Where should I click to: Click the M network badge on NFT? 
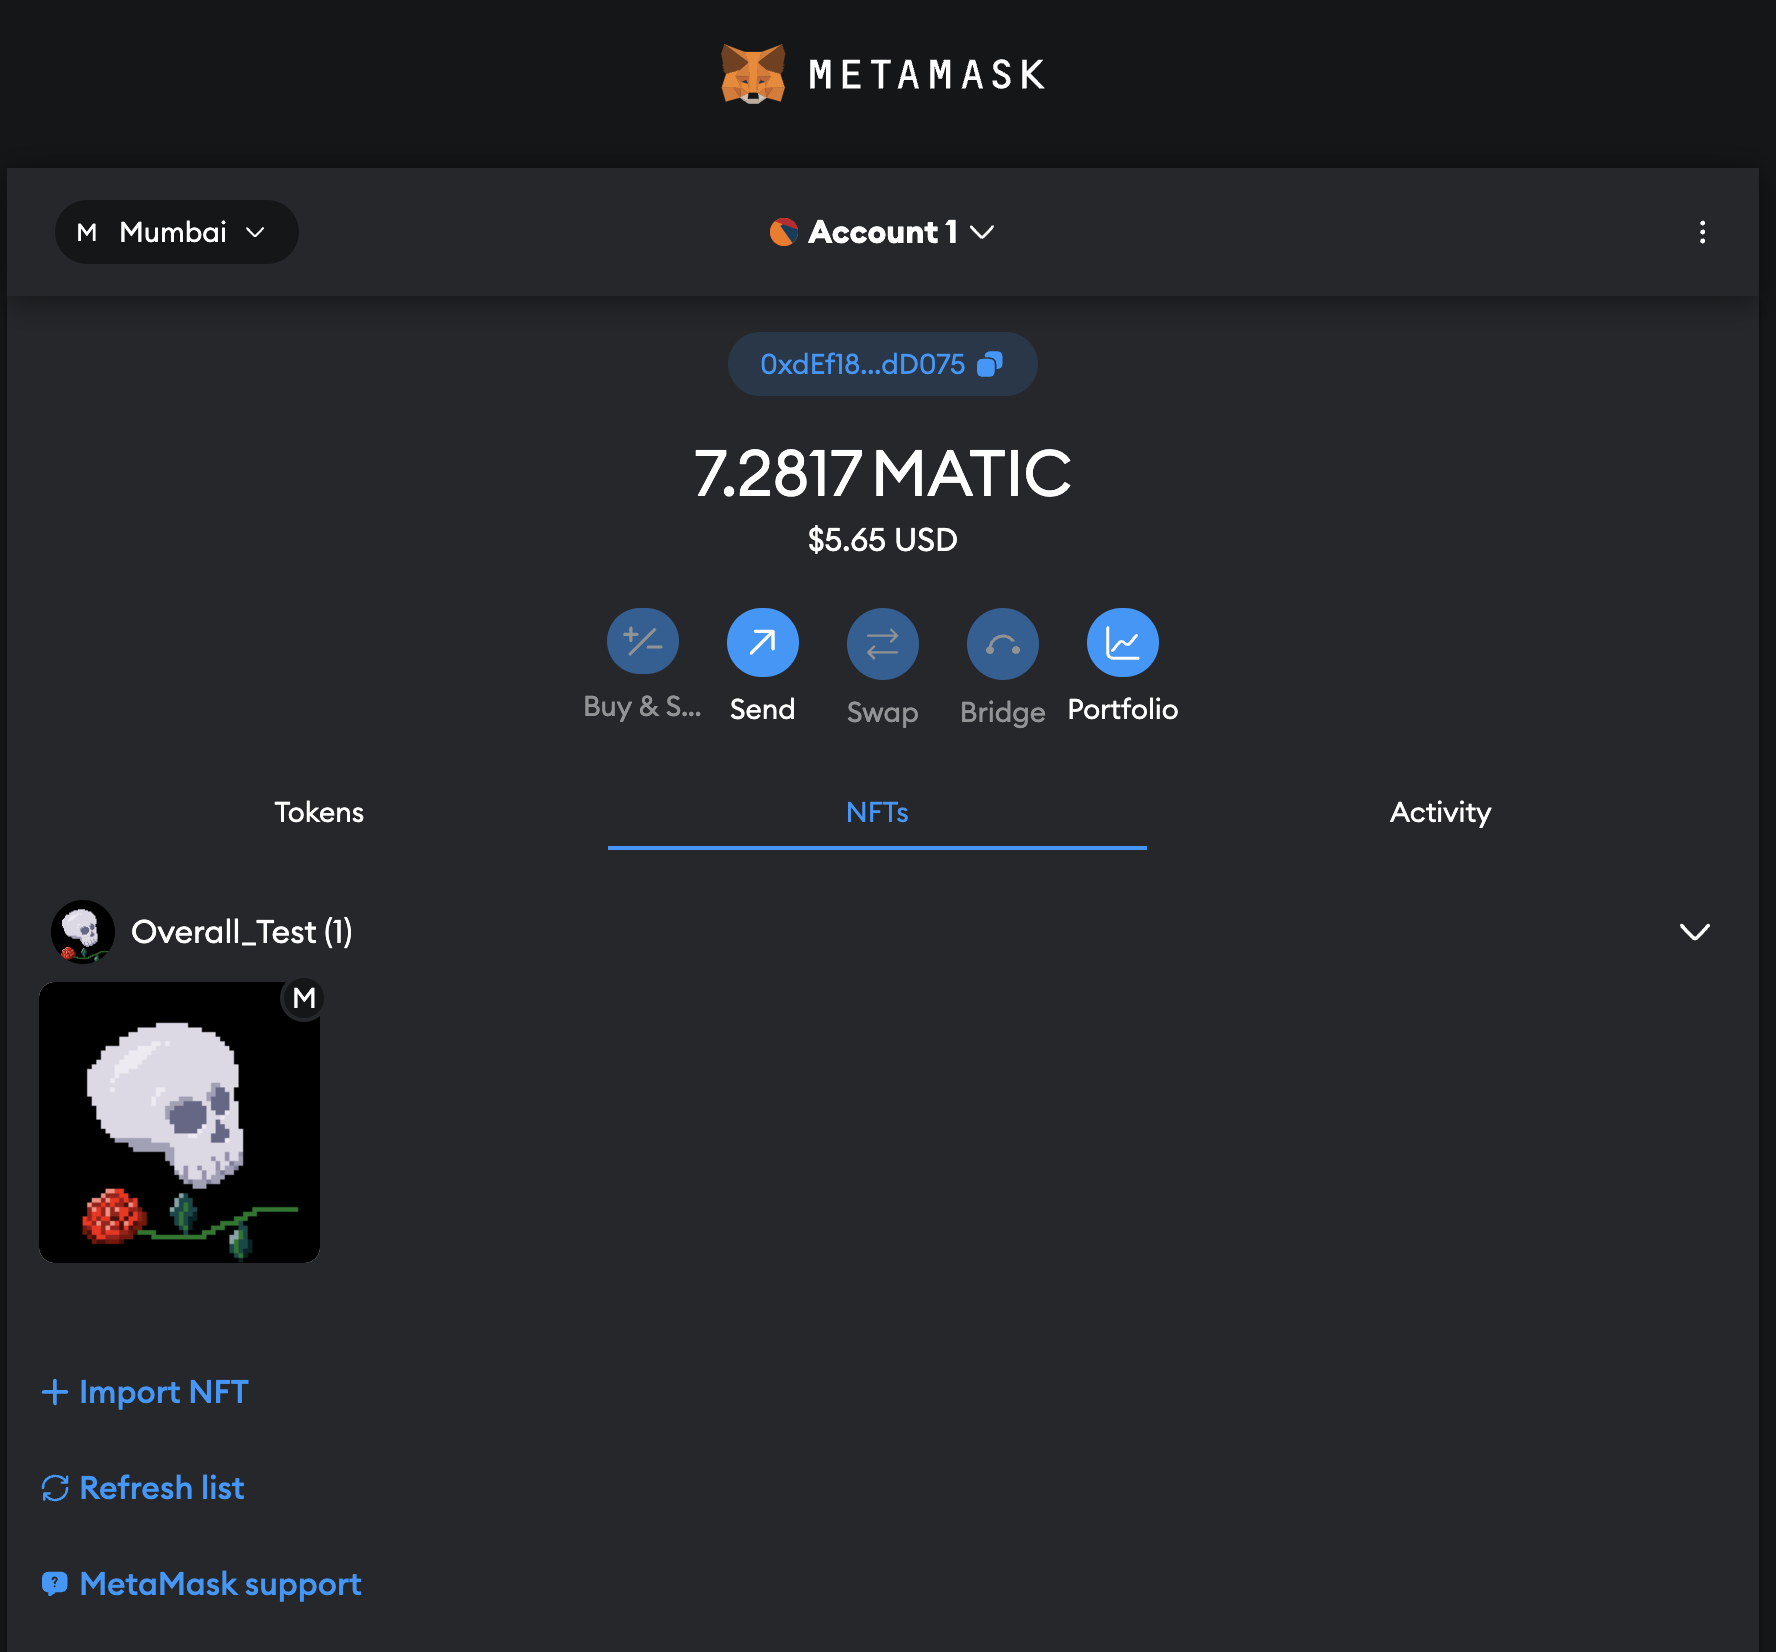click(x=304, y=998)
